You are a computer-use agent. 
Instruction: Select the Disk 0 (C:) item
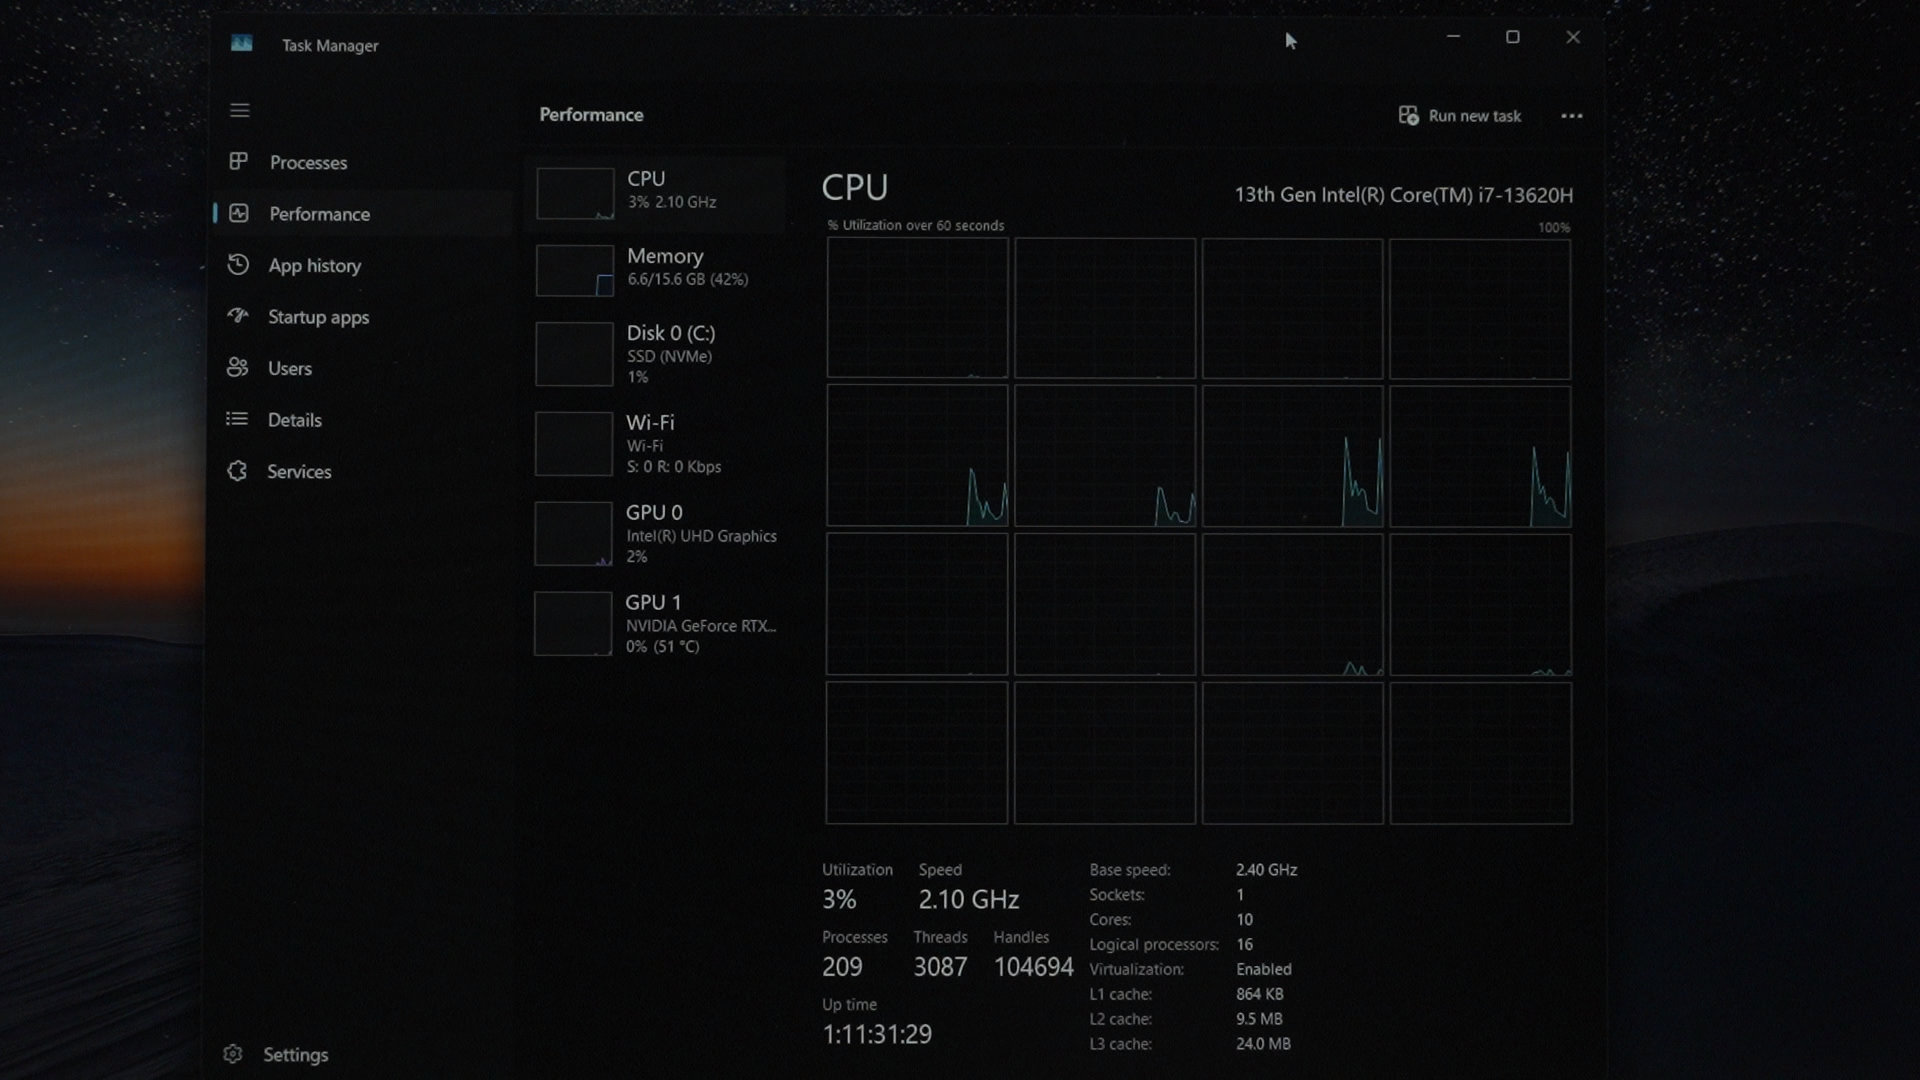(657, 354)
